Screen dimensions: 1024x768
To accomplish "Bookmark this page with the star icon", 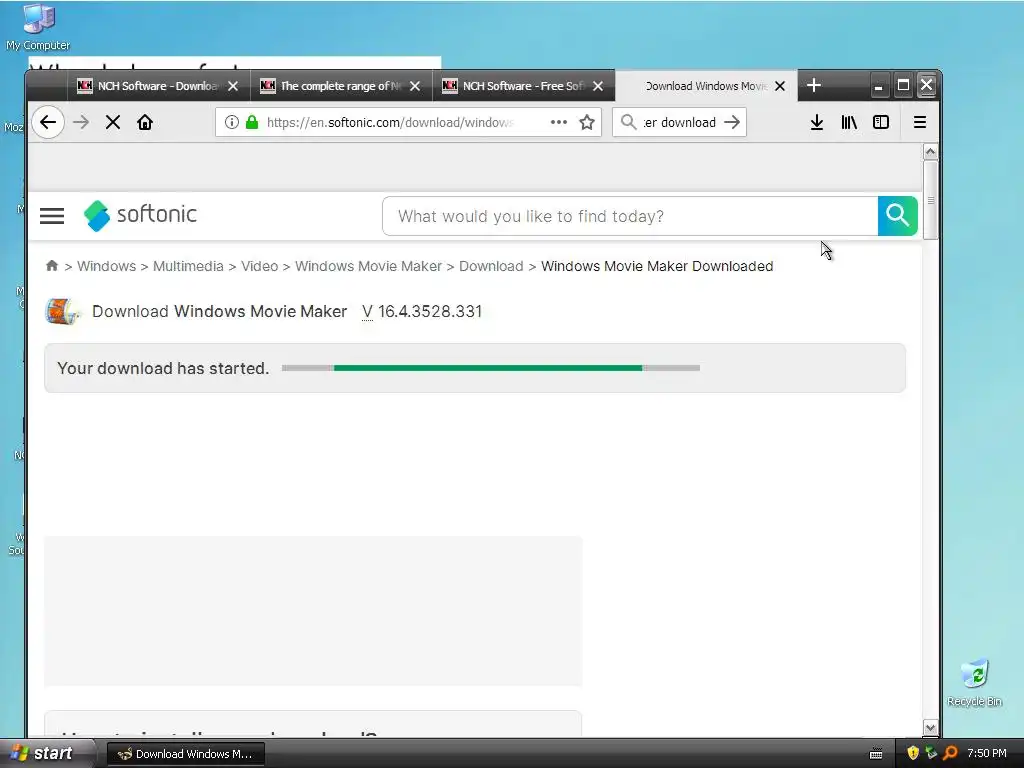I will click(x=587, y=122).
